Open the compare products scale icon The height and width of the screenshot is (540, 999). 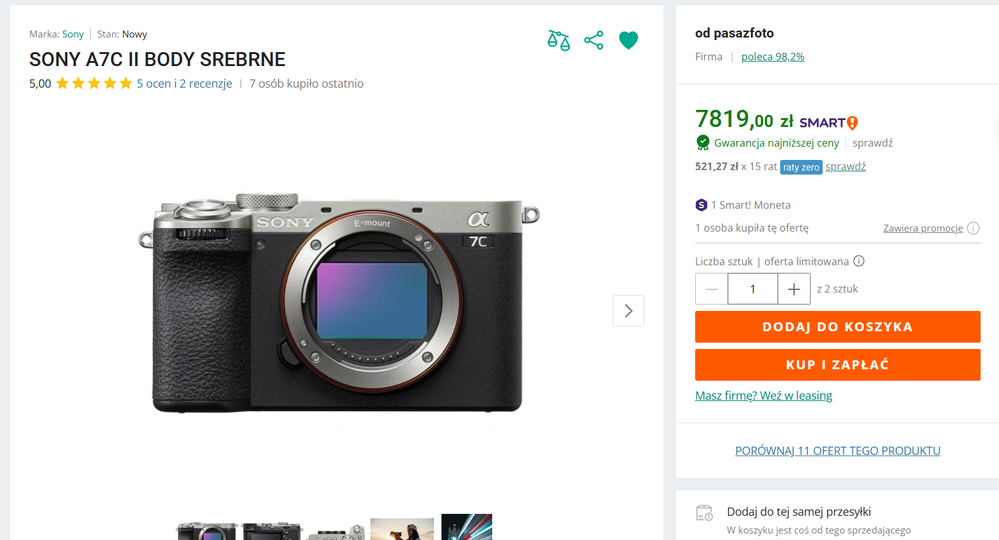pos(558,40)
